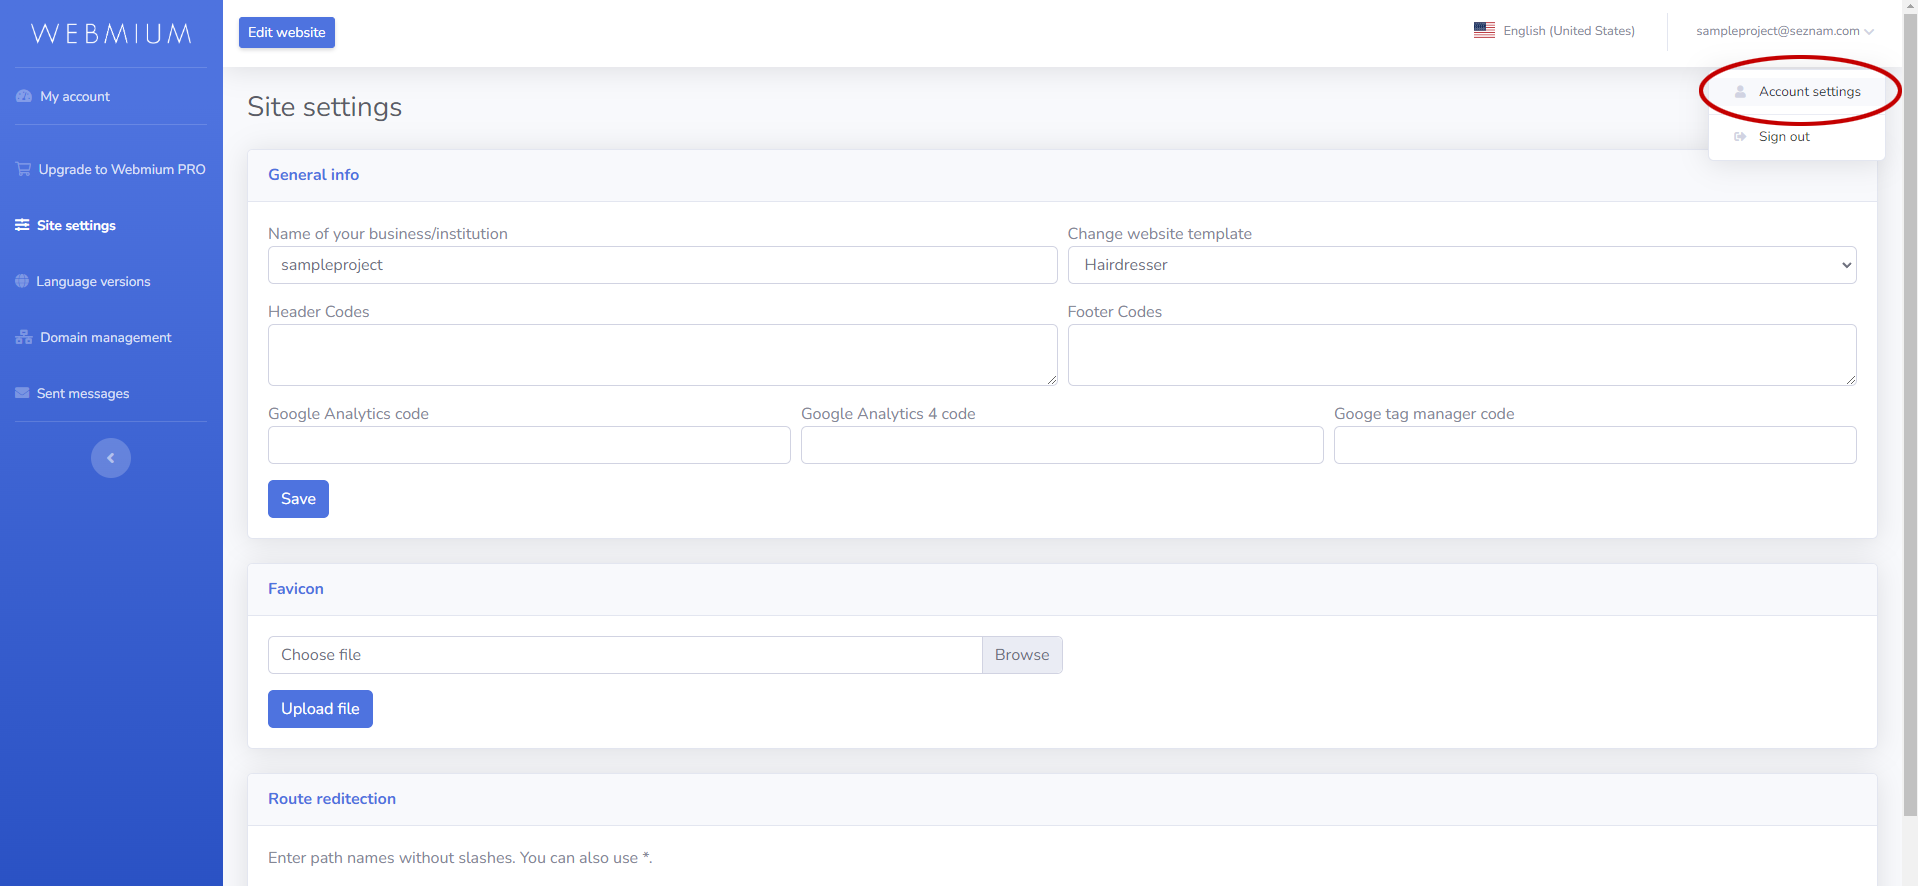Click the Domain management network icon
This screenshot has width=1918, height=886.
click(x=24, y=337)
